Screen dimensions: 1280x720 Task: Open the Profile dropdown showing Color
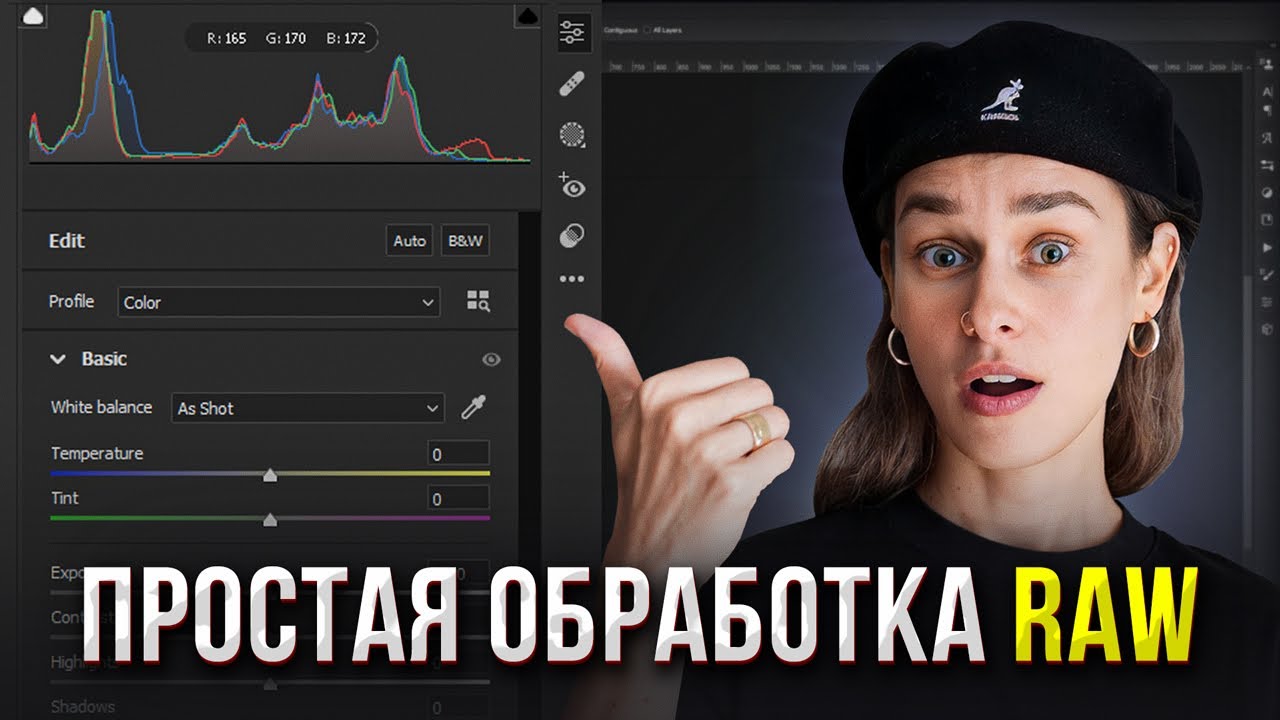279,302
